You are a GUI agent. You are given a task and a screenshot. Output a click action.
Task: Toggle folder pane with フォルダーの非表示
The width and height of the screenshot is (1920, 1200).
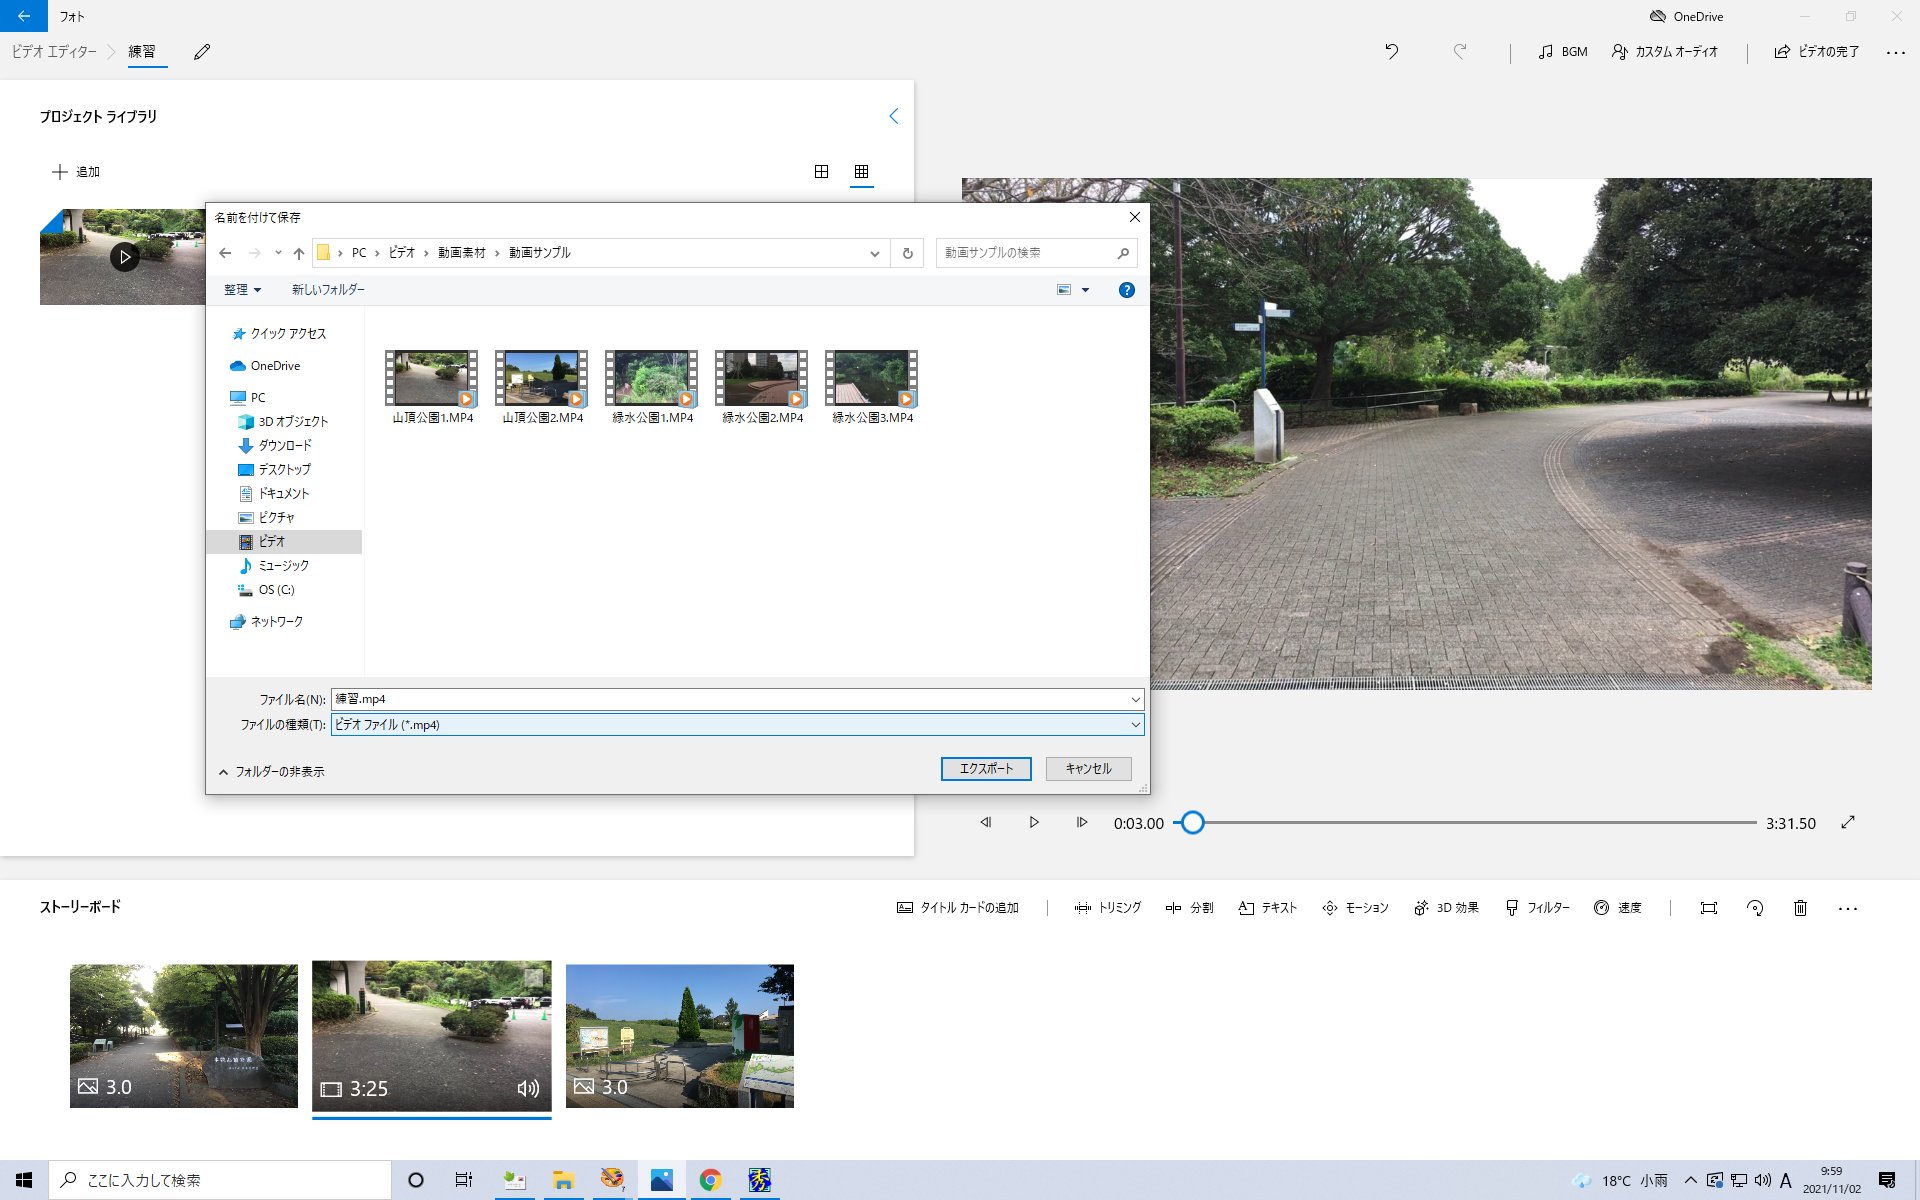click(271, 772)
